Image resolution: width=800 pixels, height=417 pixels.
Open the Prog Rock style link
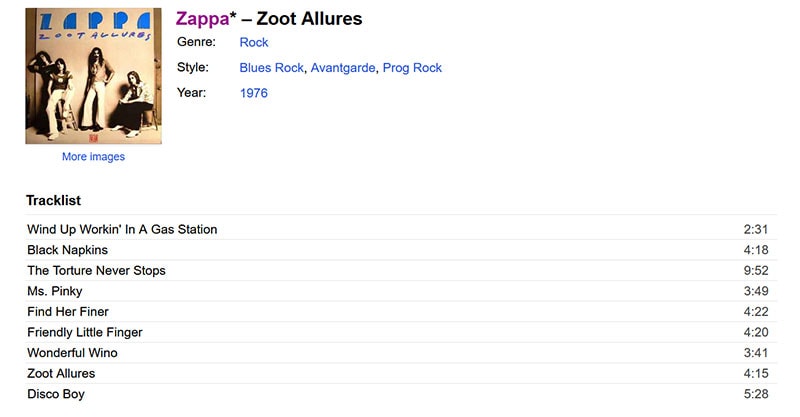412,68
